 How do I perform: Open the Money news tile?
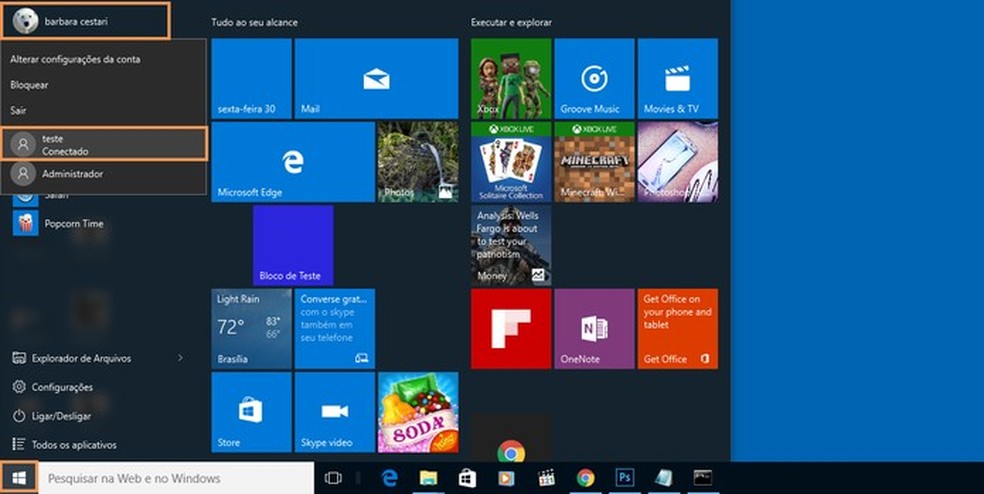coord(511,245)
